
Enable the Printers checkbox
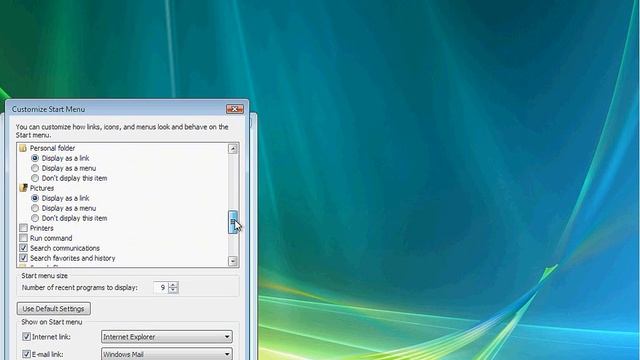[24, 228]
